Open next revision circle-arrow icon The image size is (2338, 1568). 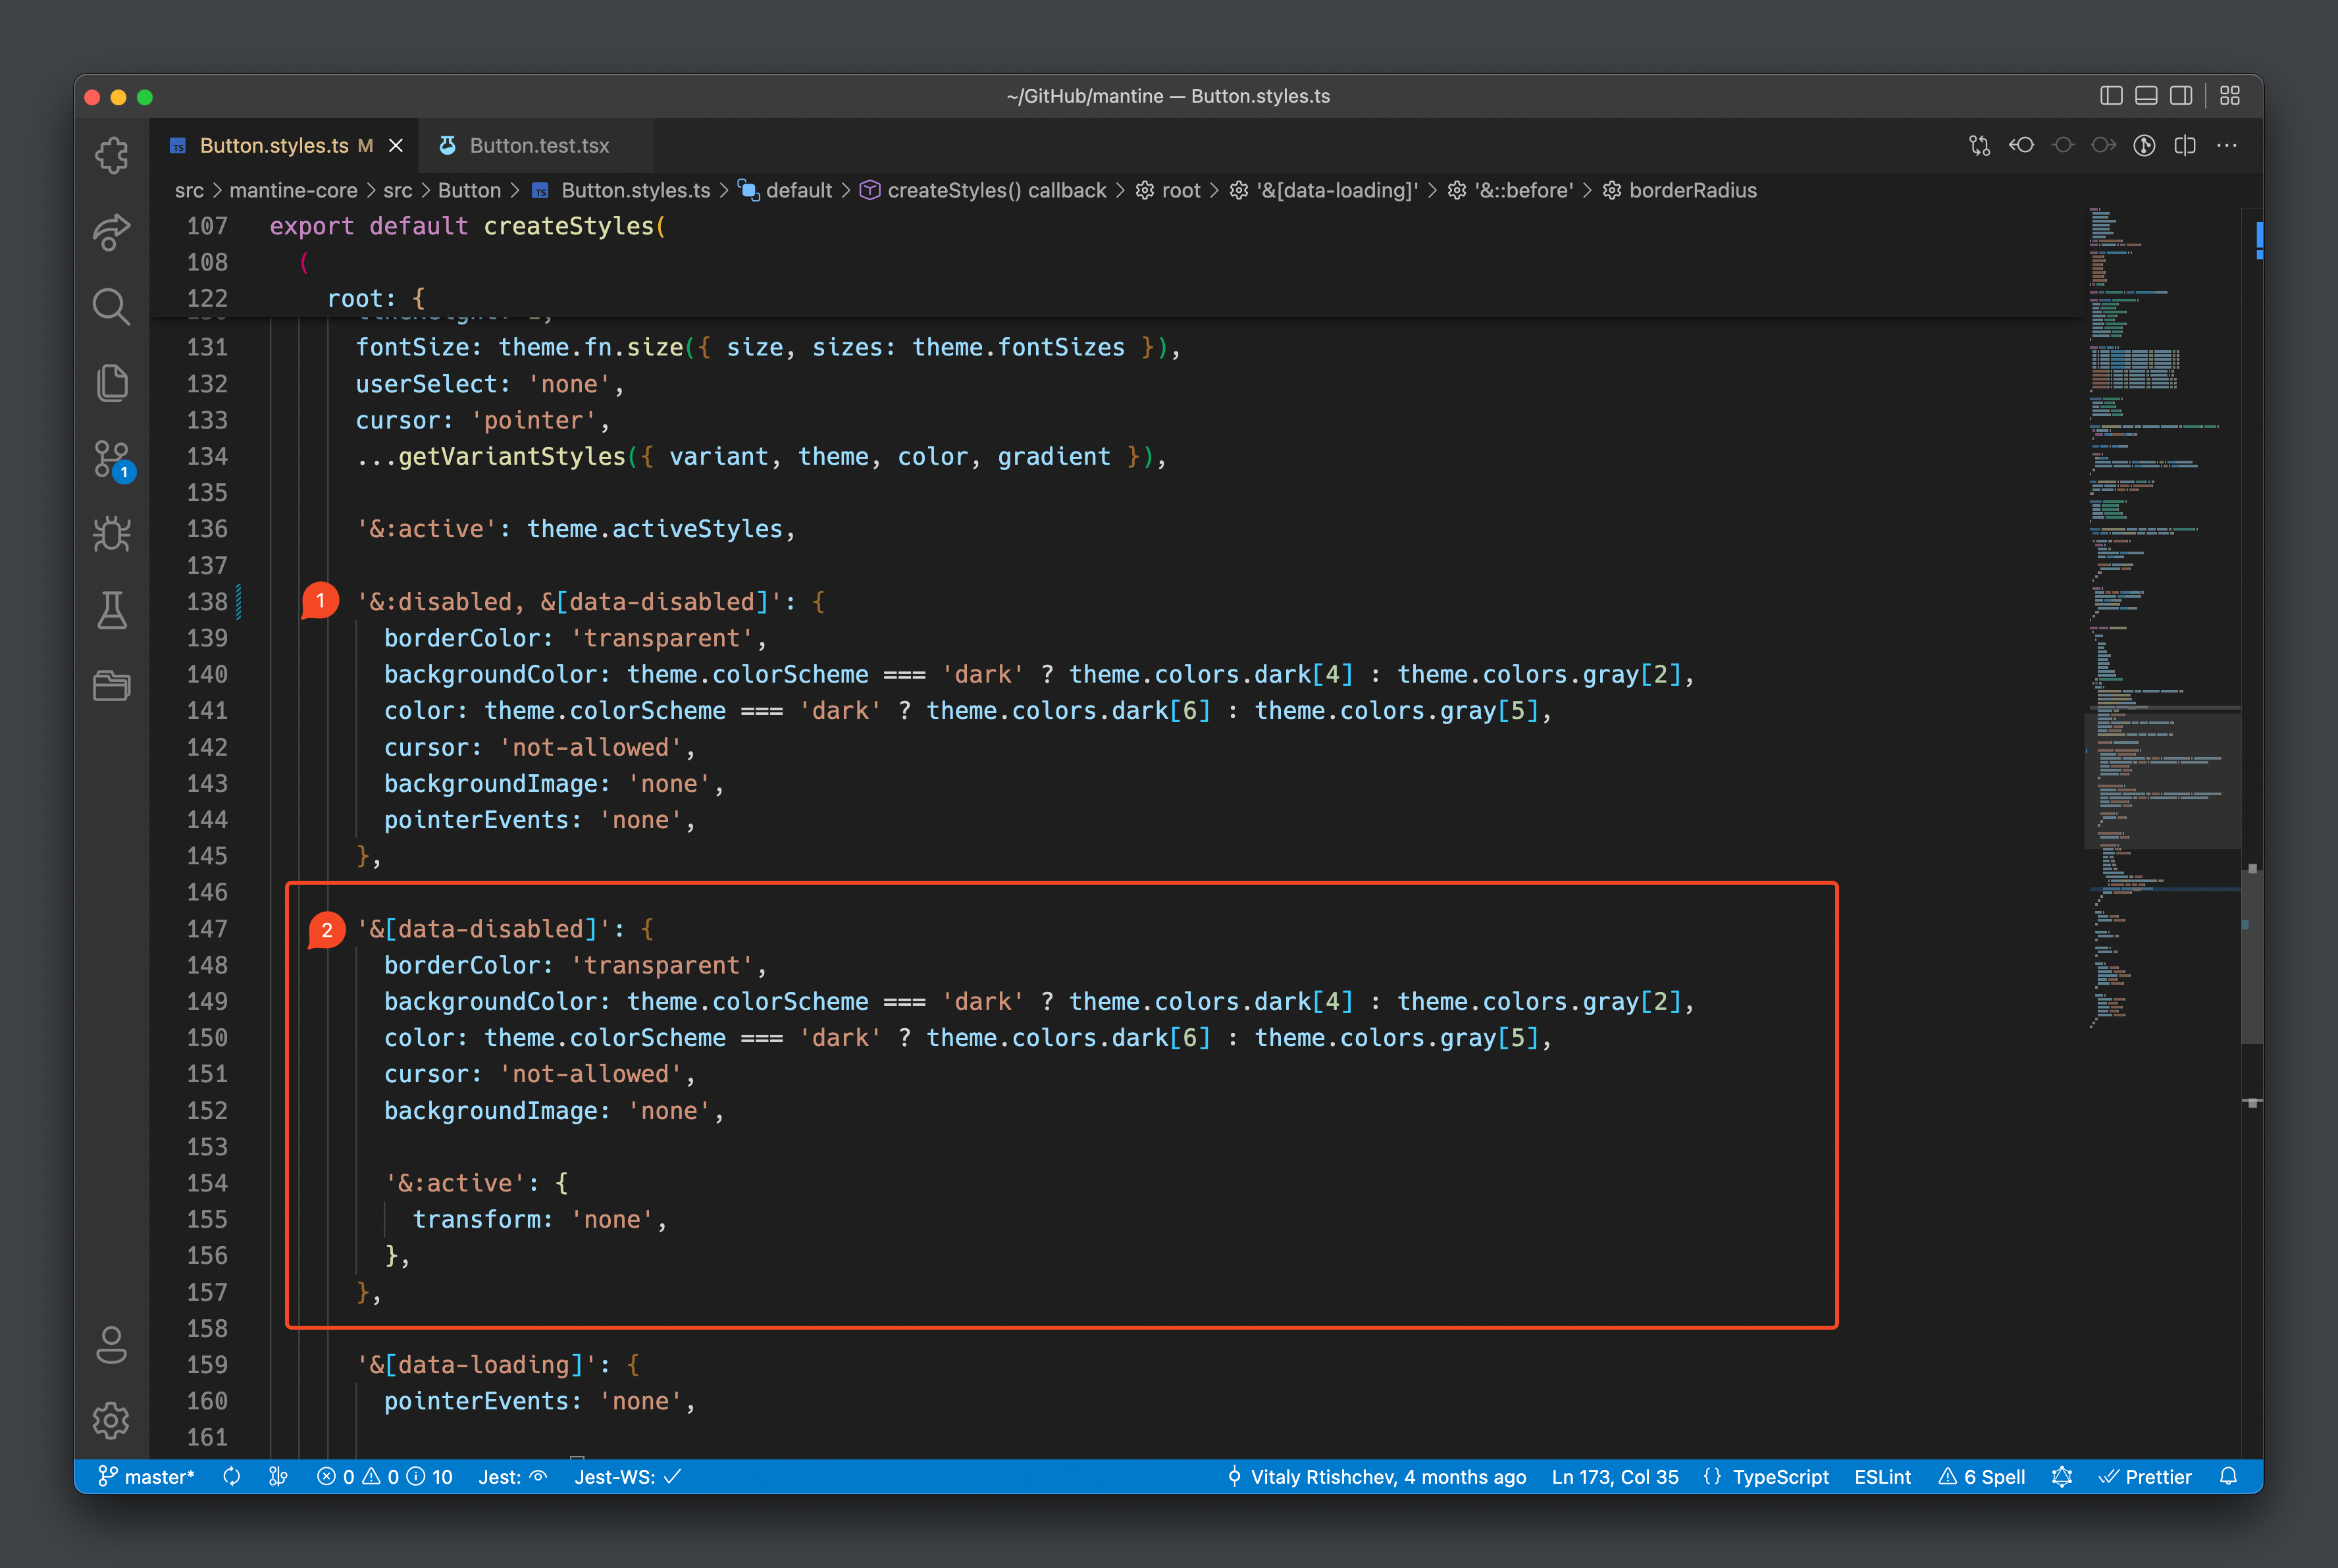2103,146
